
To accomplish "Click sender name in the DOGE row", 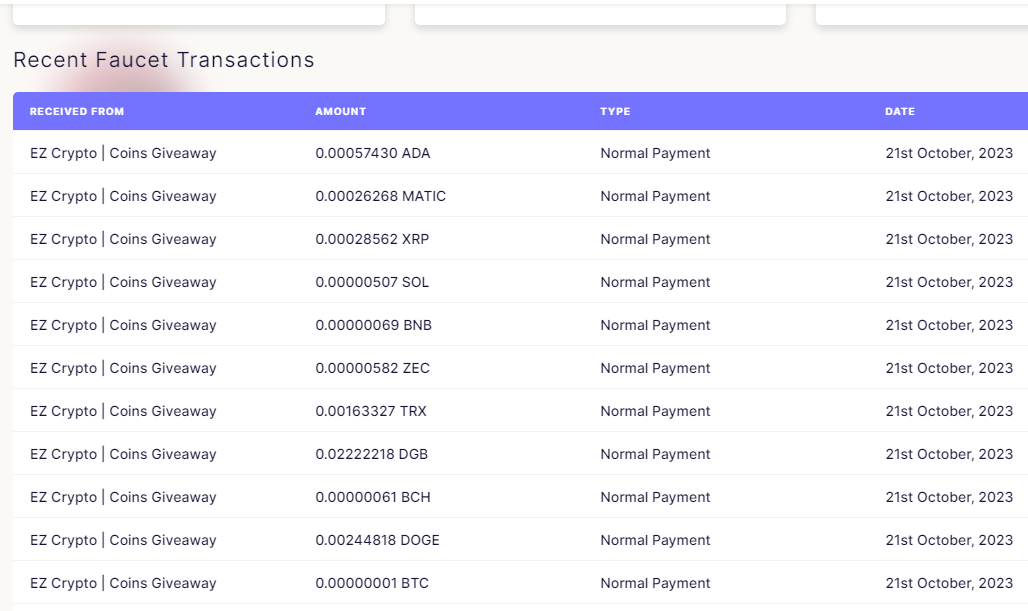I will (x=123, y=540).
